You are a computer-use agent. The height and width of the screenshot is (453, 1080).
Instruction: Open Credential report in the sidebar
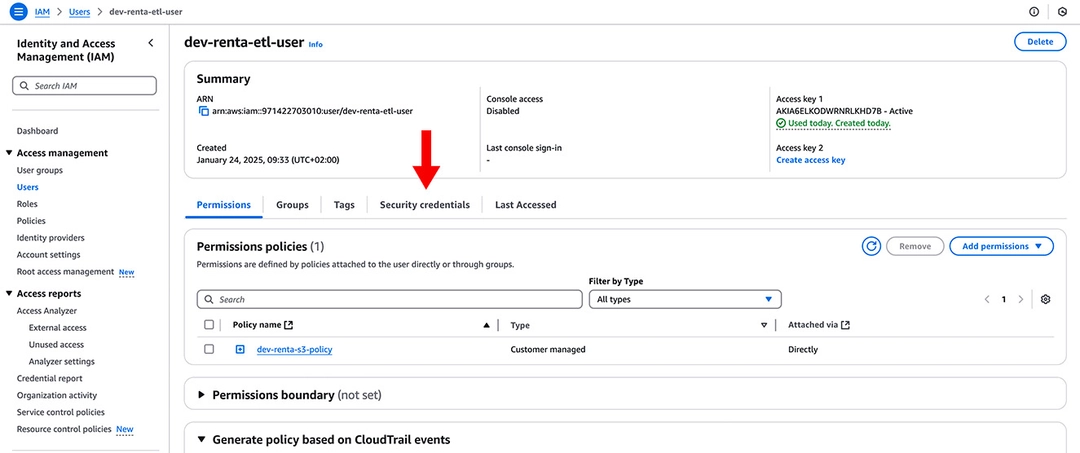[x=50, y=378]
